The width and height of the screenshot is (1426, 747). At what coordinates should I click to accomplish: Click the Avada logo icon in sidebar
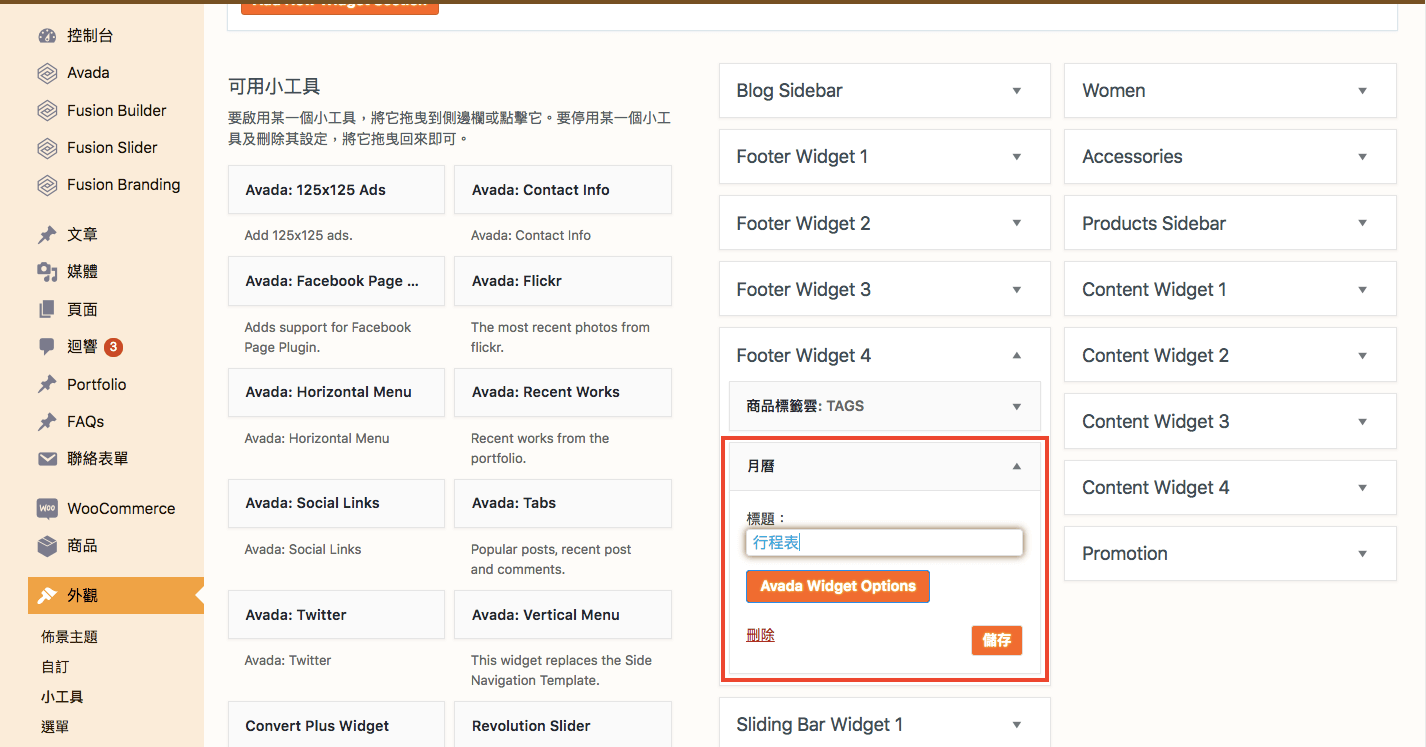coord(47,73)
